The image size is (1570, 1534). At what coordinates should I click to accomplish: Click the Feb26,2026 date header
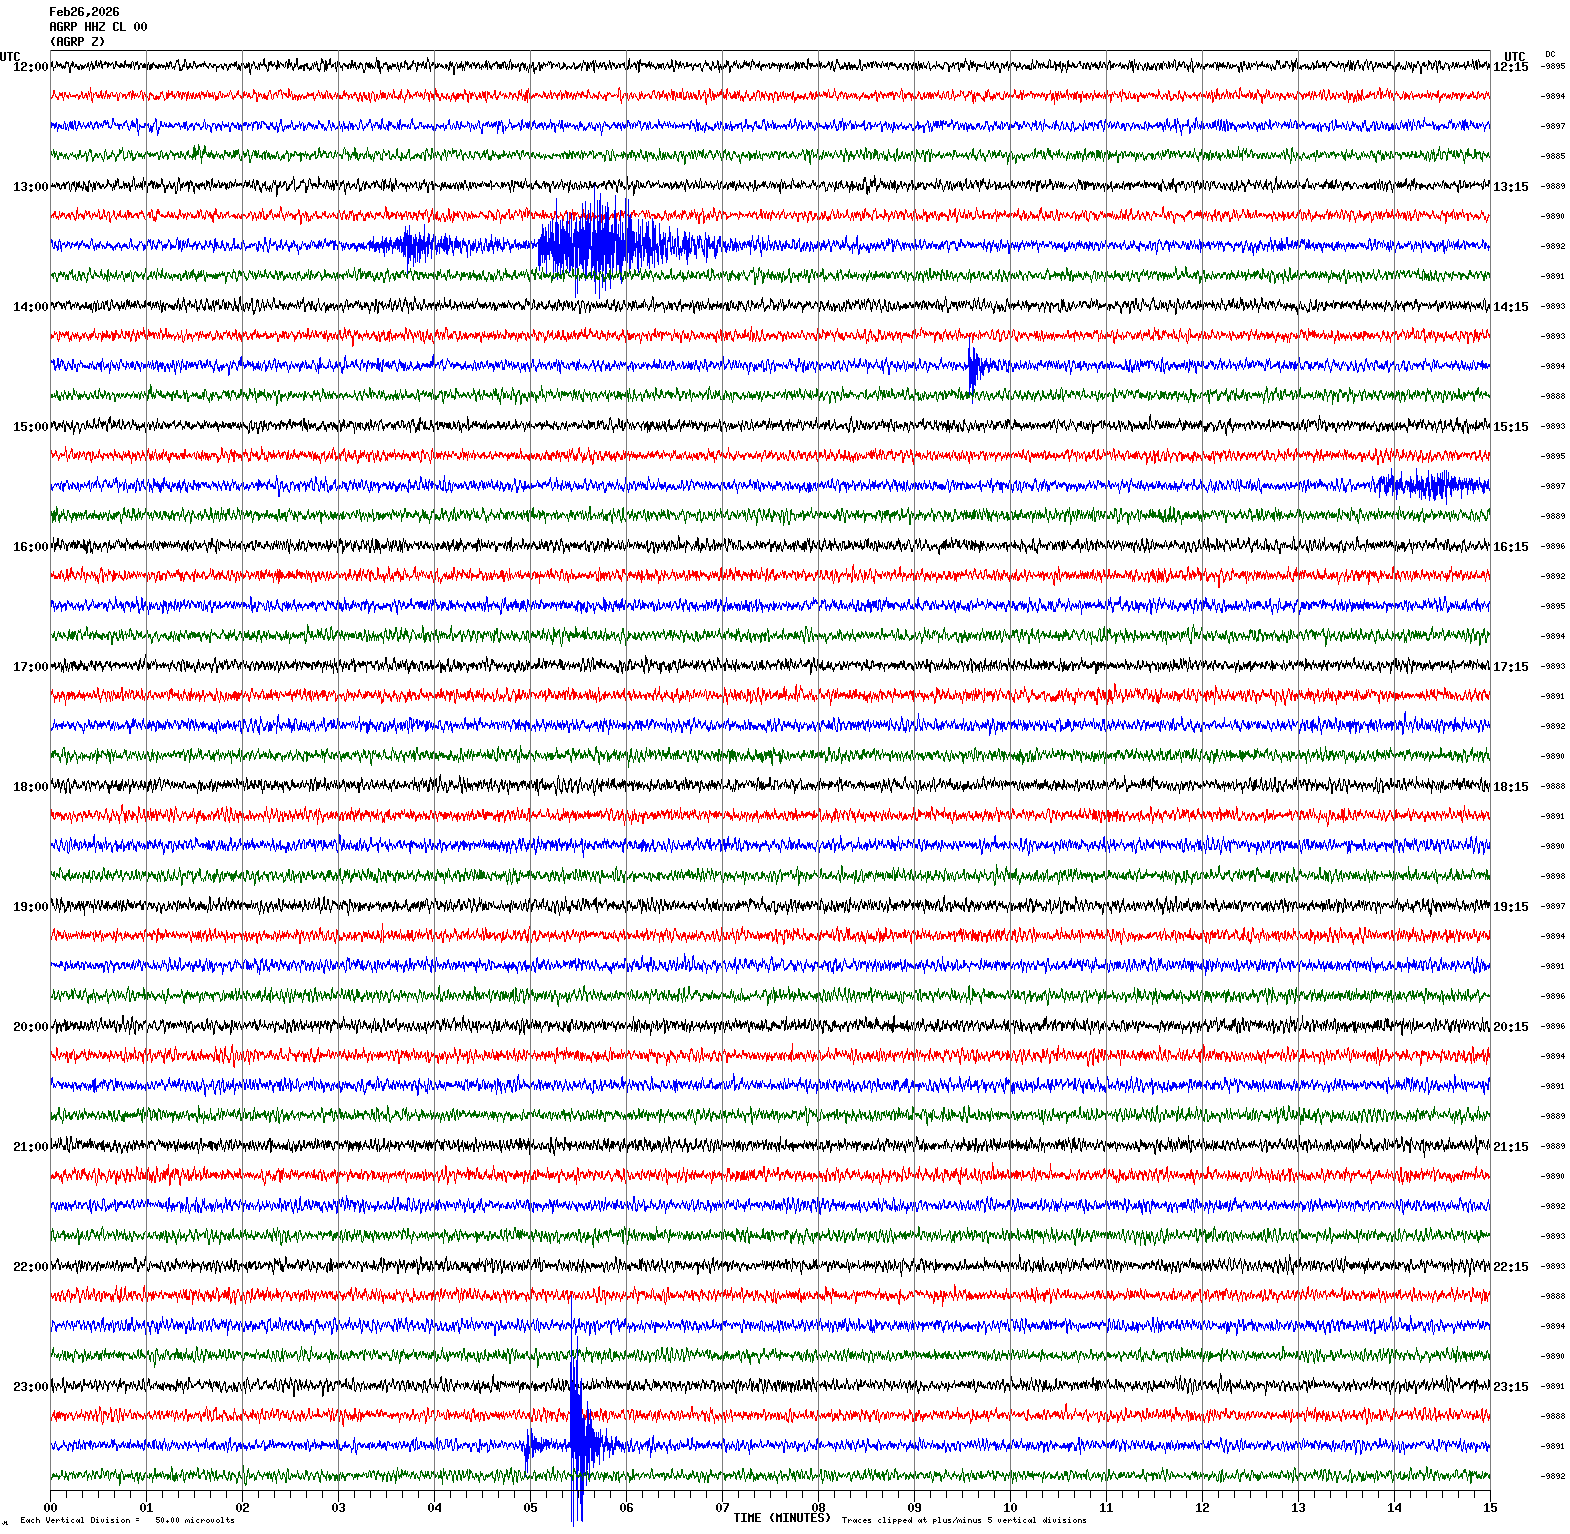click(84, 12)
